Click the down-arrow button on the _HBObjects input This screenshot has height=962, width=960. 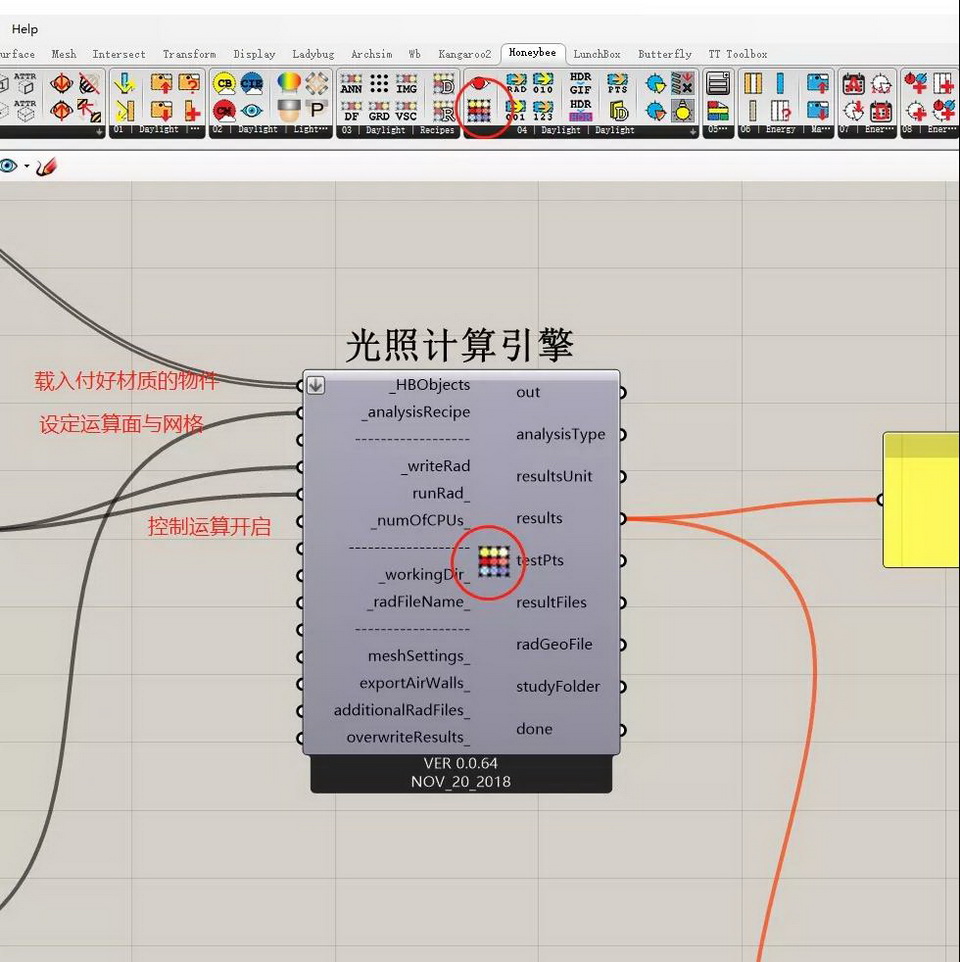pos(316,385)
